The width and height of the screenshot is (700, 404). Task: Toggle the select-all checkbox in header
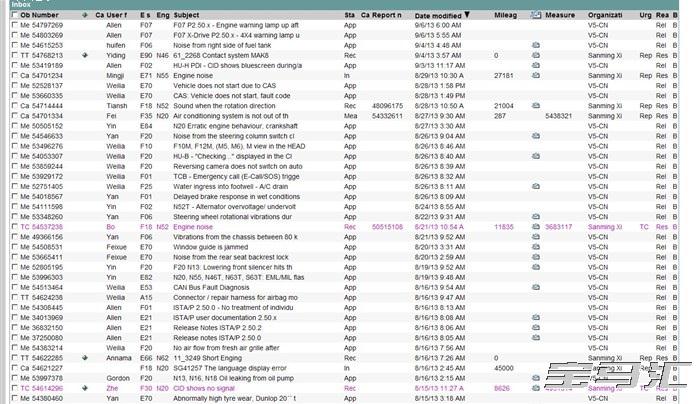15,15
